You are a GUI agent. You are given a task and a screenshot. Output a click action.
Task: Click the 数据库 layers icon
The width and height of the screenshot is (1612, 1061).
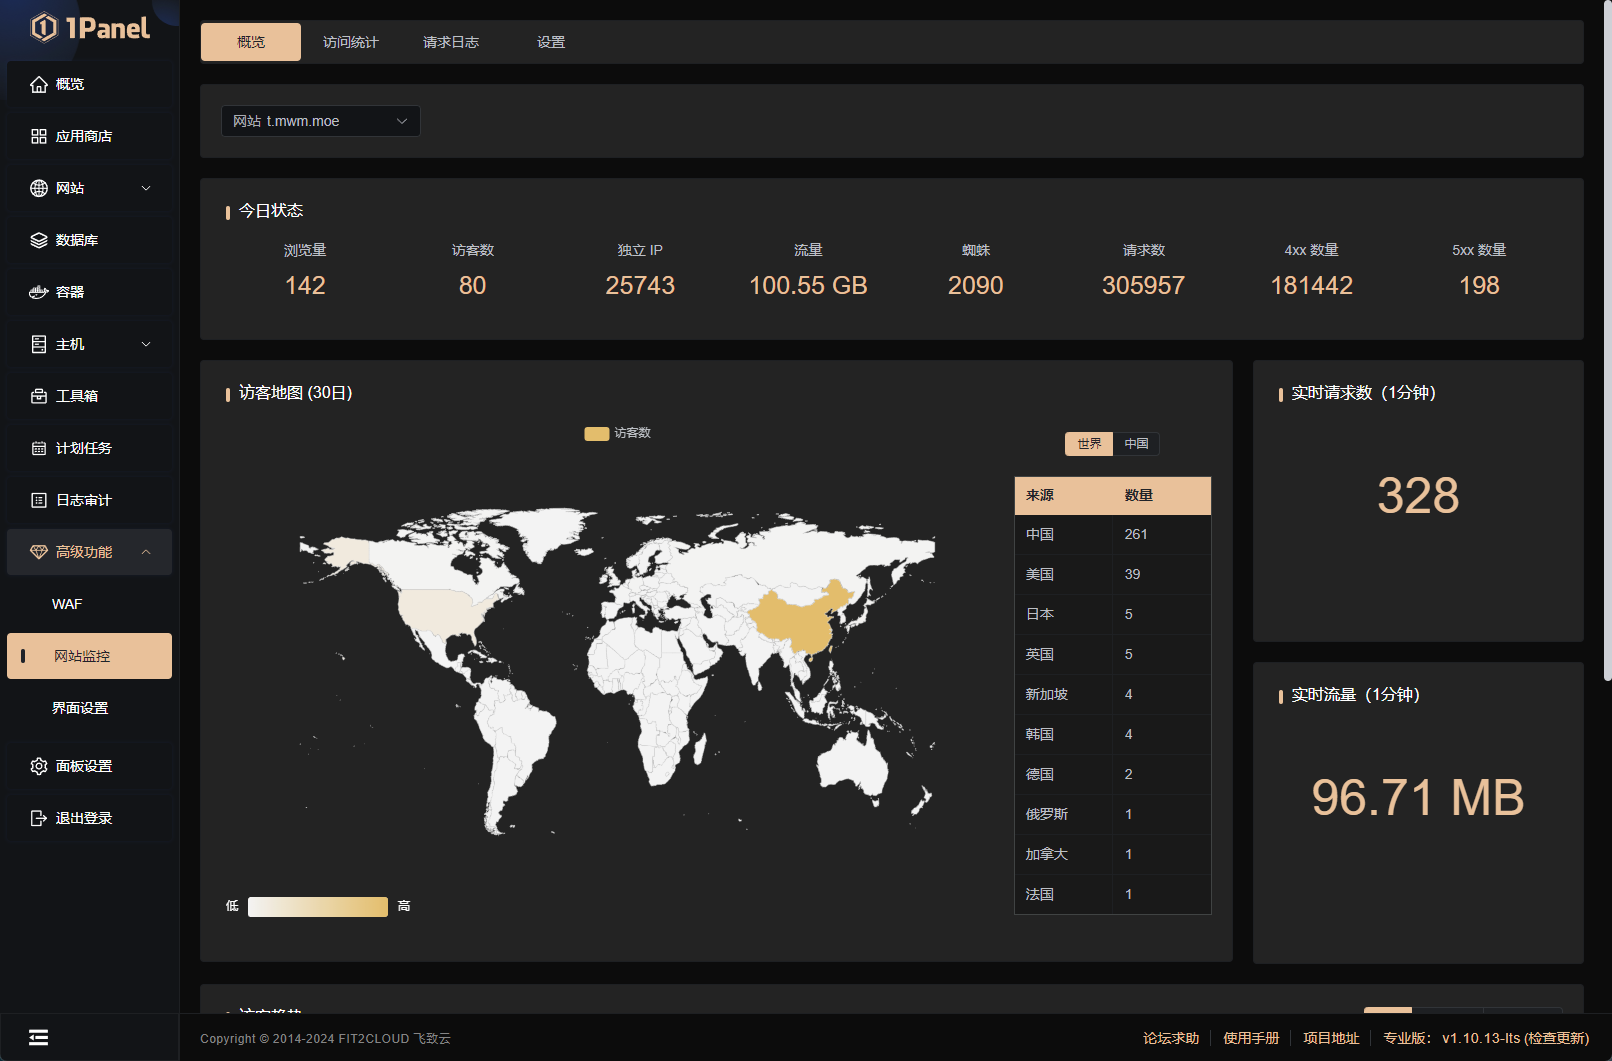coord(39,240)
